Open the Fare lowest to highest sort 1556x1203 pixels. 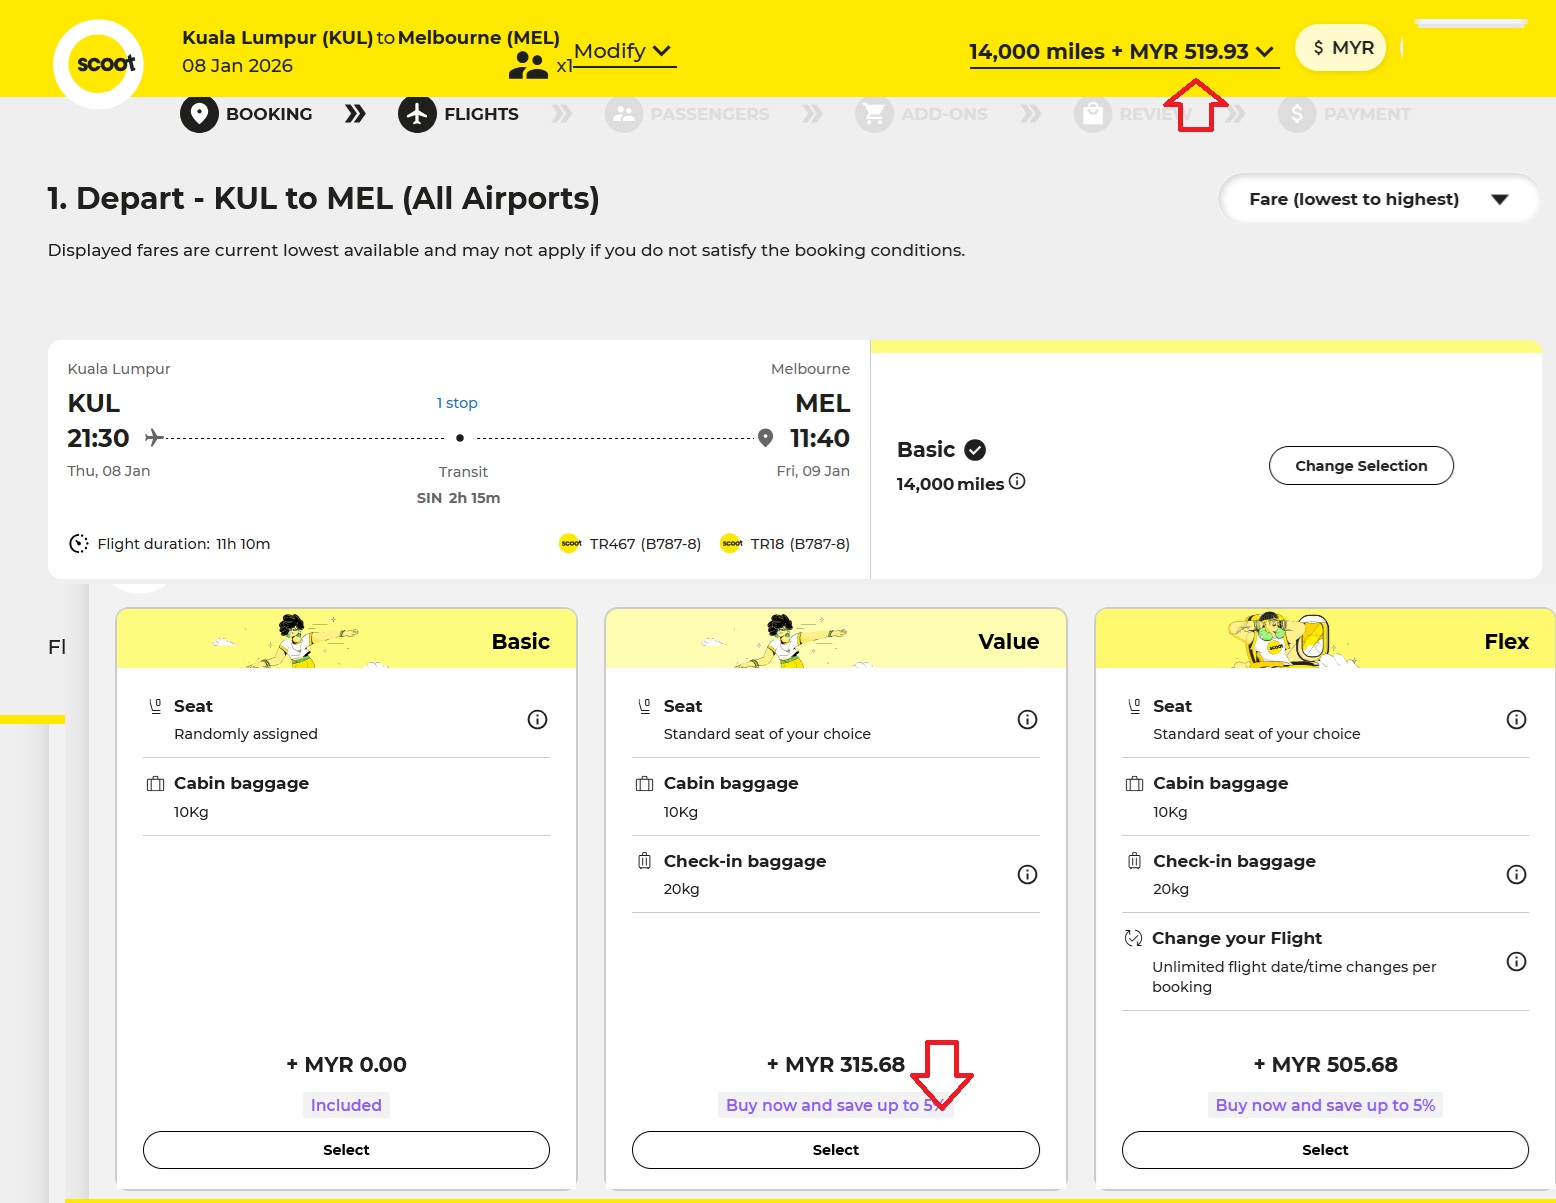pyautogui.click(x=1377, y=199)
